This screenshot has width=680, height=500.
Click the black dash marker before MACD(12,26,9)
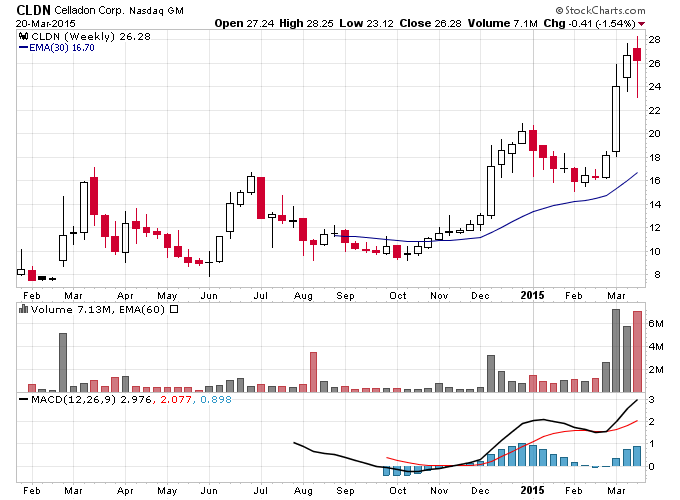coord(23,399)
